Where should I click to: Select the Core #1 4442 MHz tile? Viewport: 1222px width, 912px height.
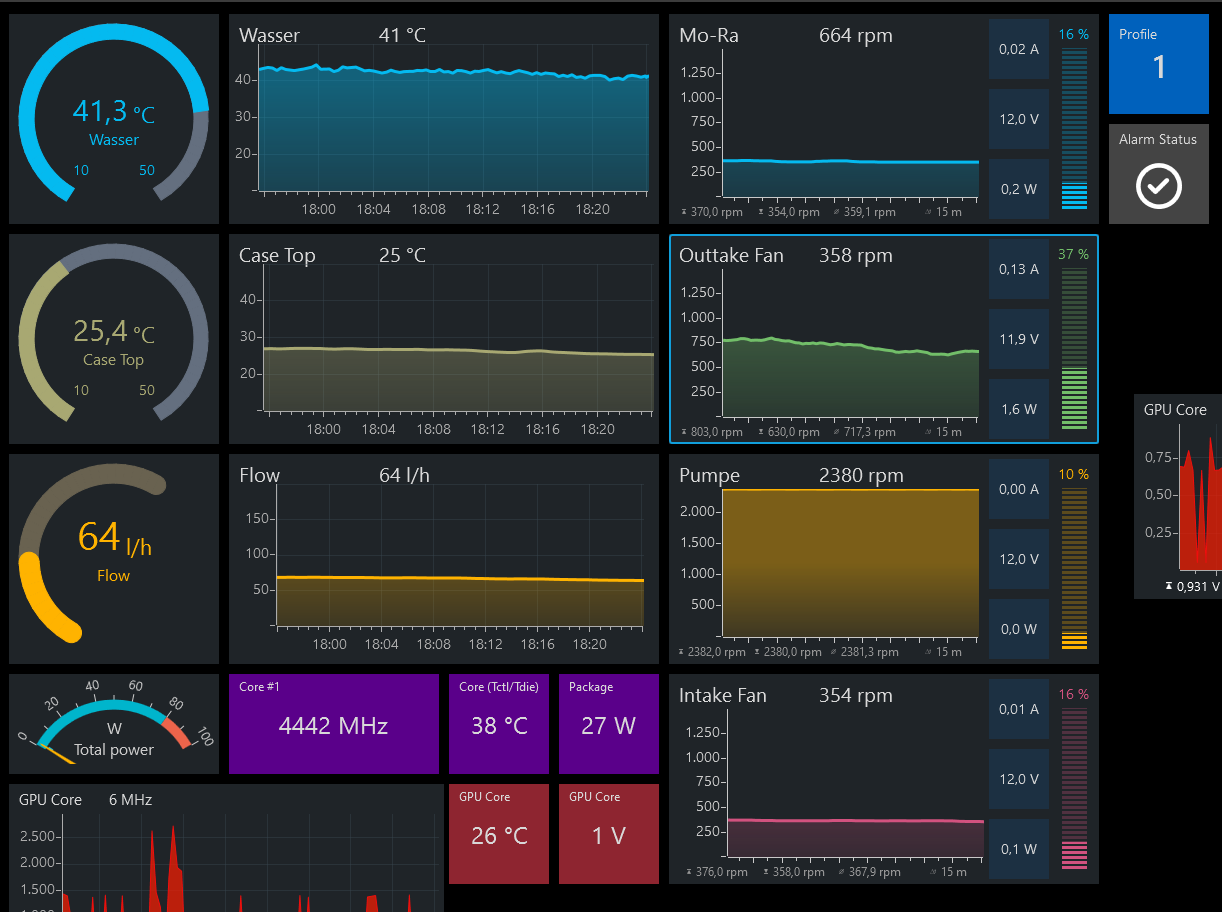point(334,724)
